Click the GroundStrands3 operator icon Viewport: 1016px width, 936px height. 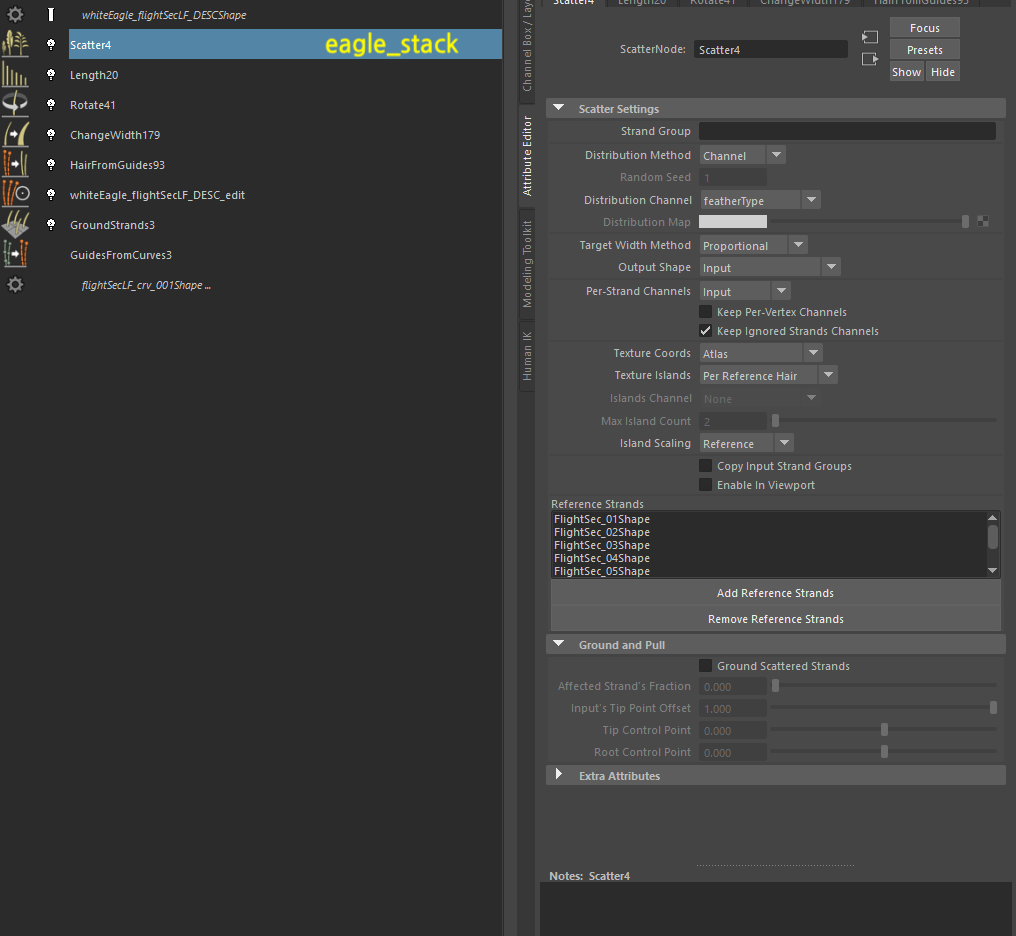pos(16,225)
